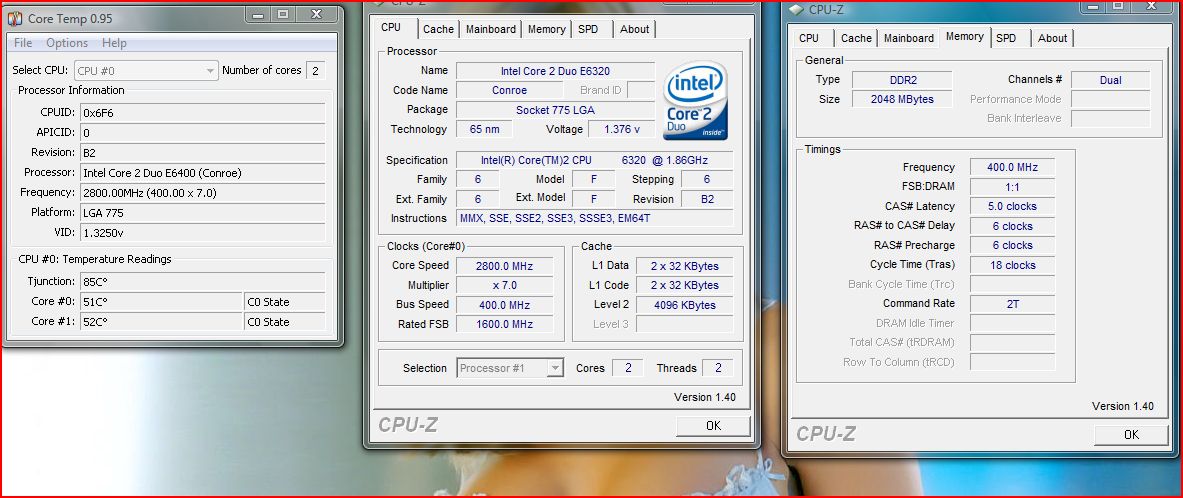
Task: Switch to Cache tab in memory CPU-Z window
Action: [x=856, y=38]
